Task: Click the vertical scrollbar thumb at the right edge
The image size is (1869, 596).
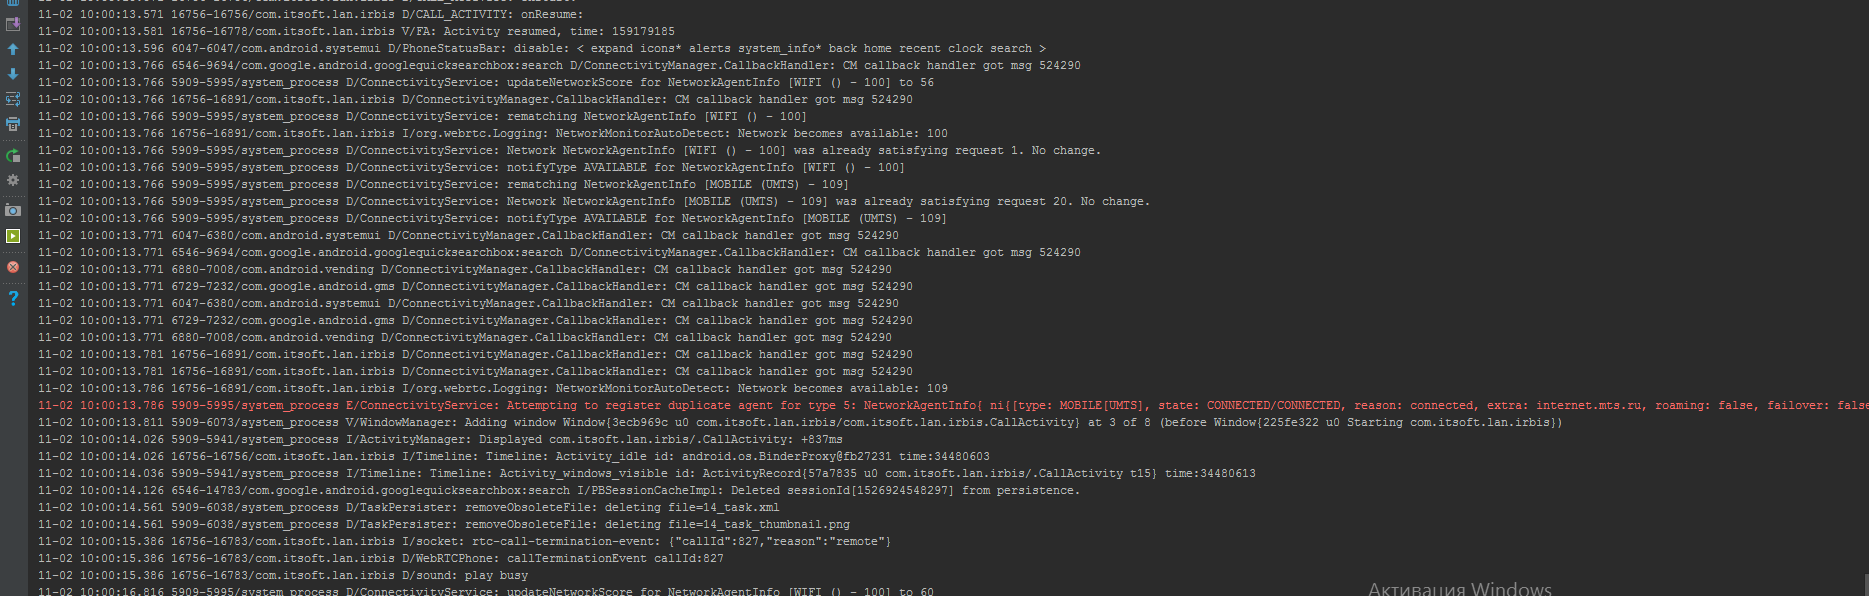Action: tap(1865, 584)
